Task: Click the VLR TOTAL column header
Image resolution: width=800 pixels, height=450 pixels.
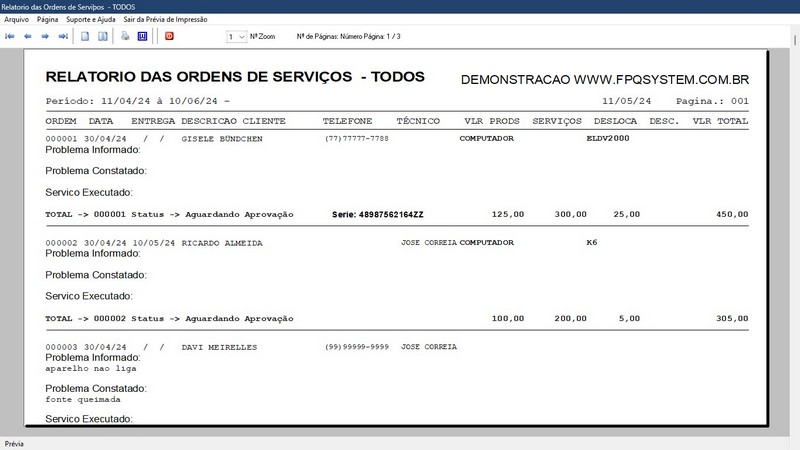Action: coord(720,121)
